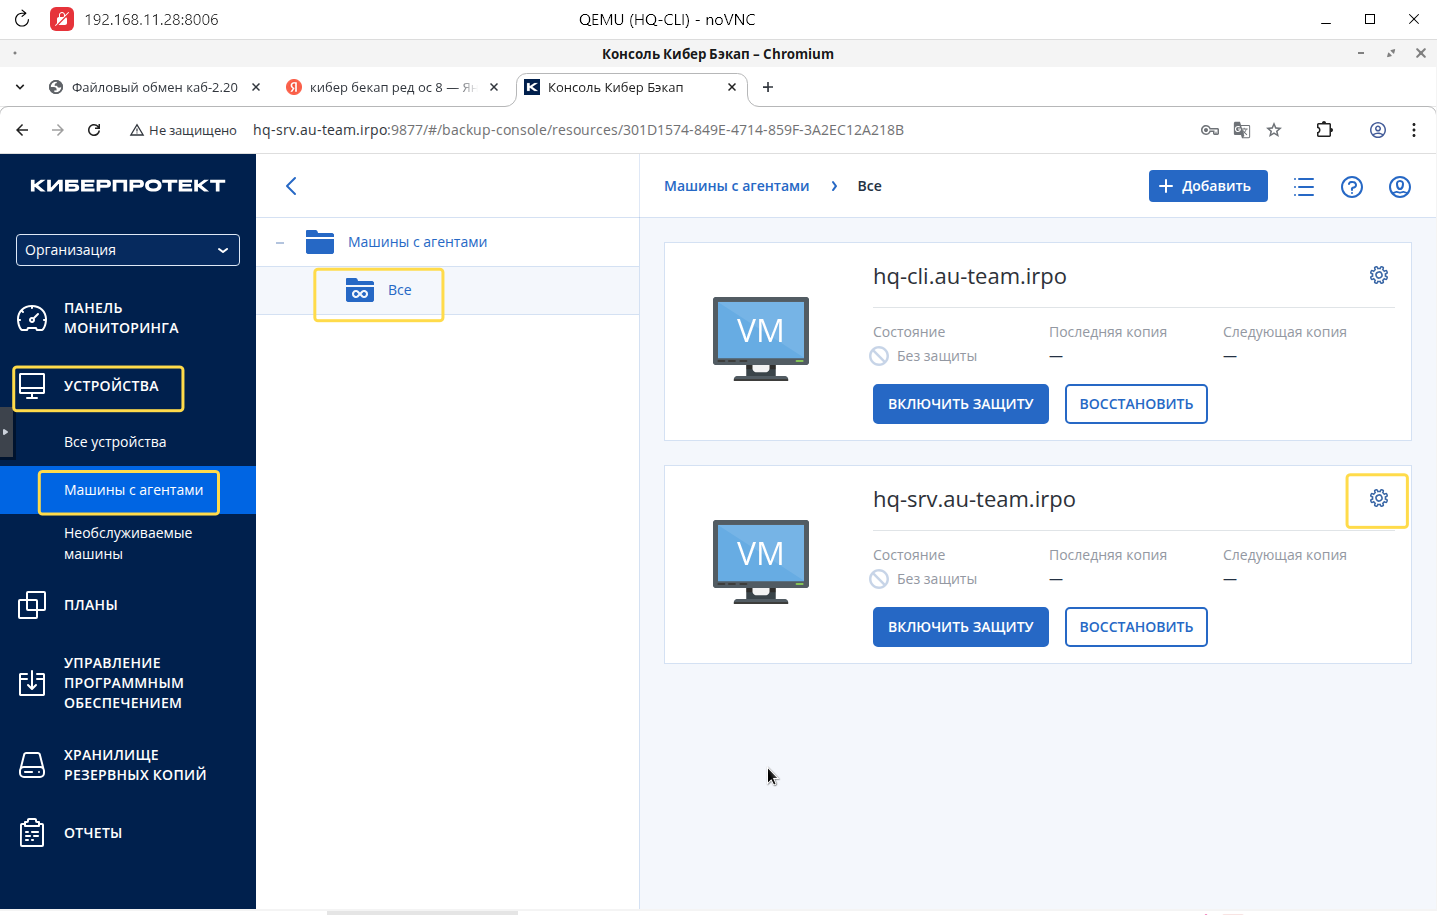Select Все устройства in sidebar
This screenshot has width=1437, height=915.
pyautogui.click(x=115, y=442)
